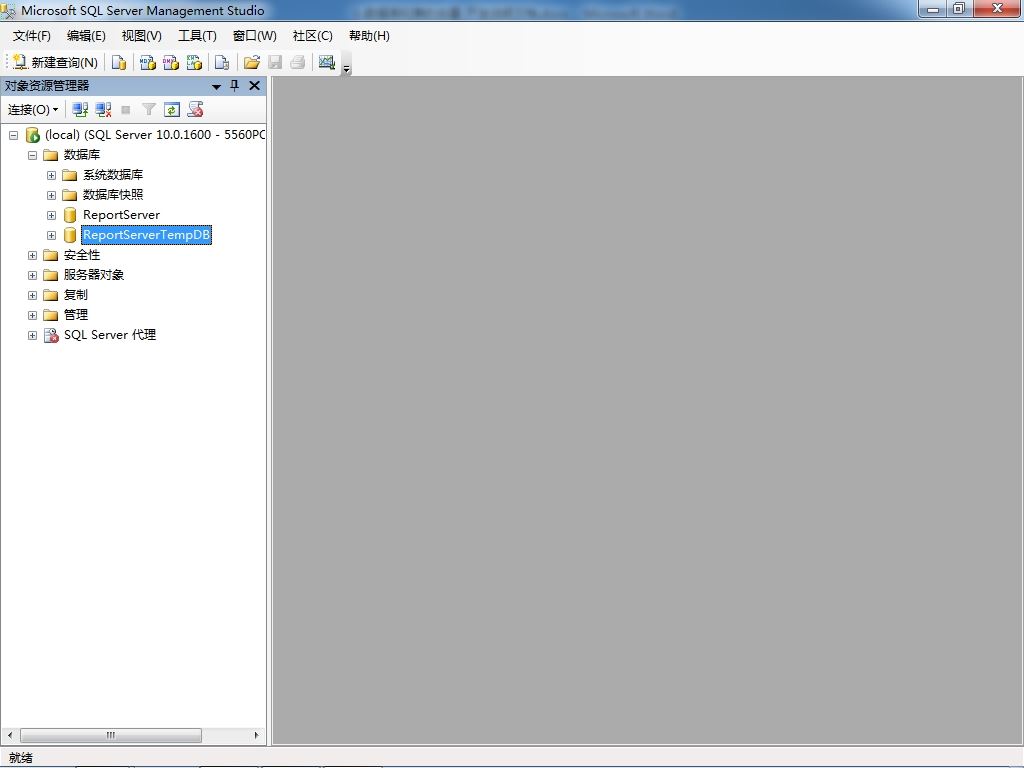
Task: Select the 复制 tree item
Action: (x=76, y=295)
